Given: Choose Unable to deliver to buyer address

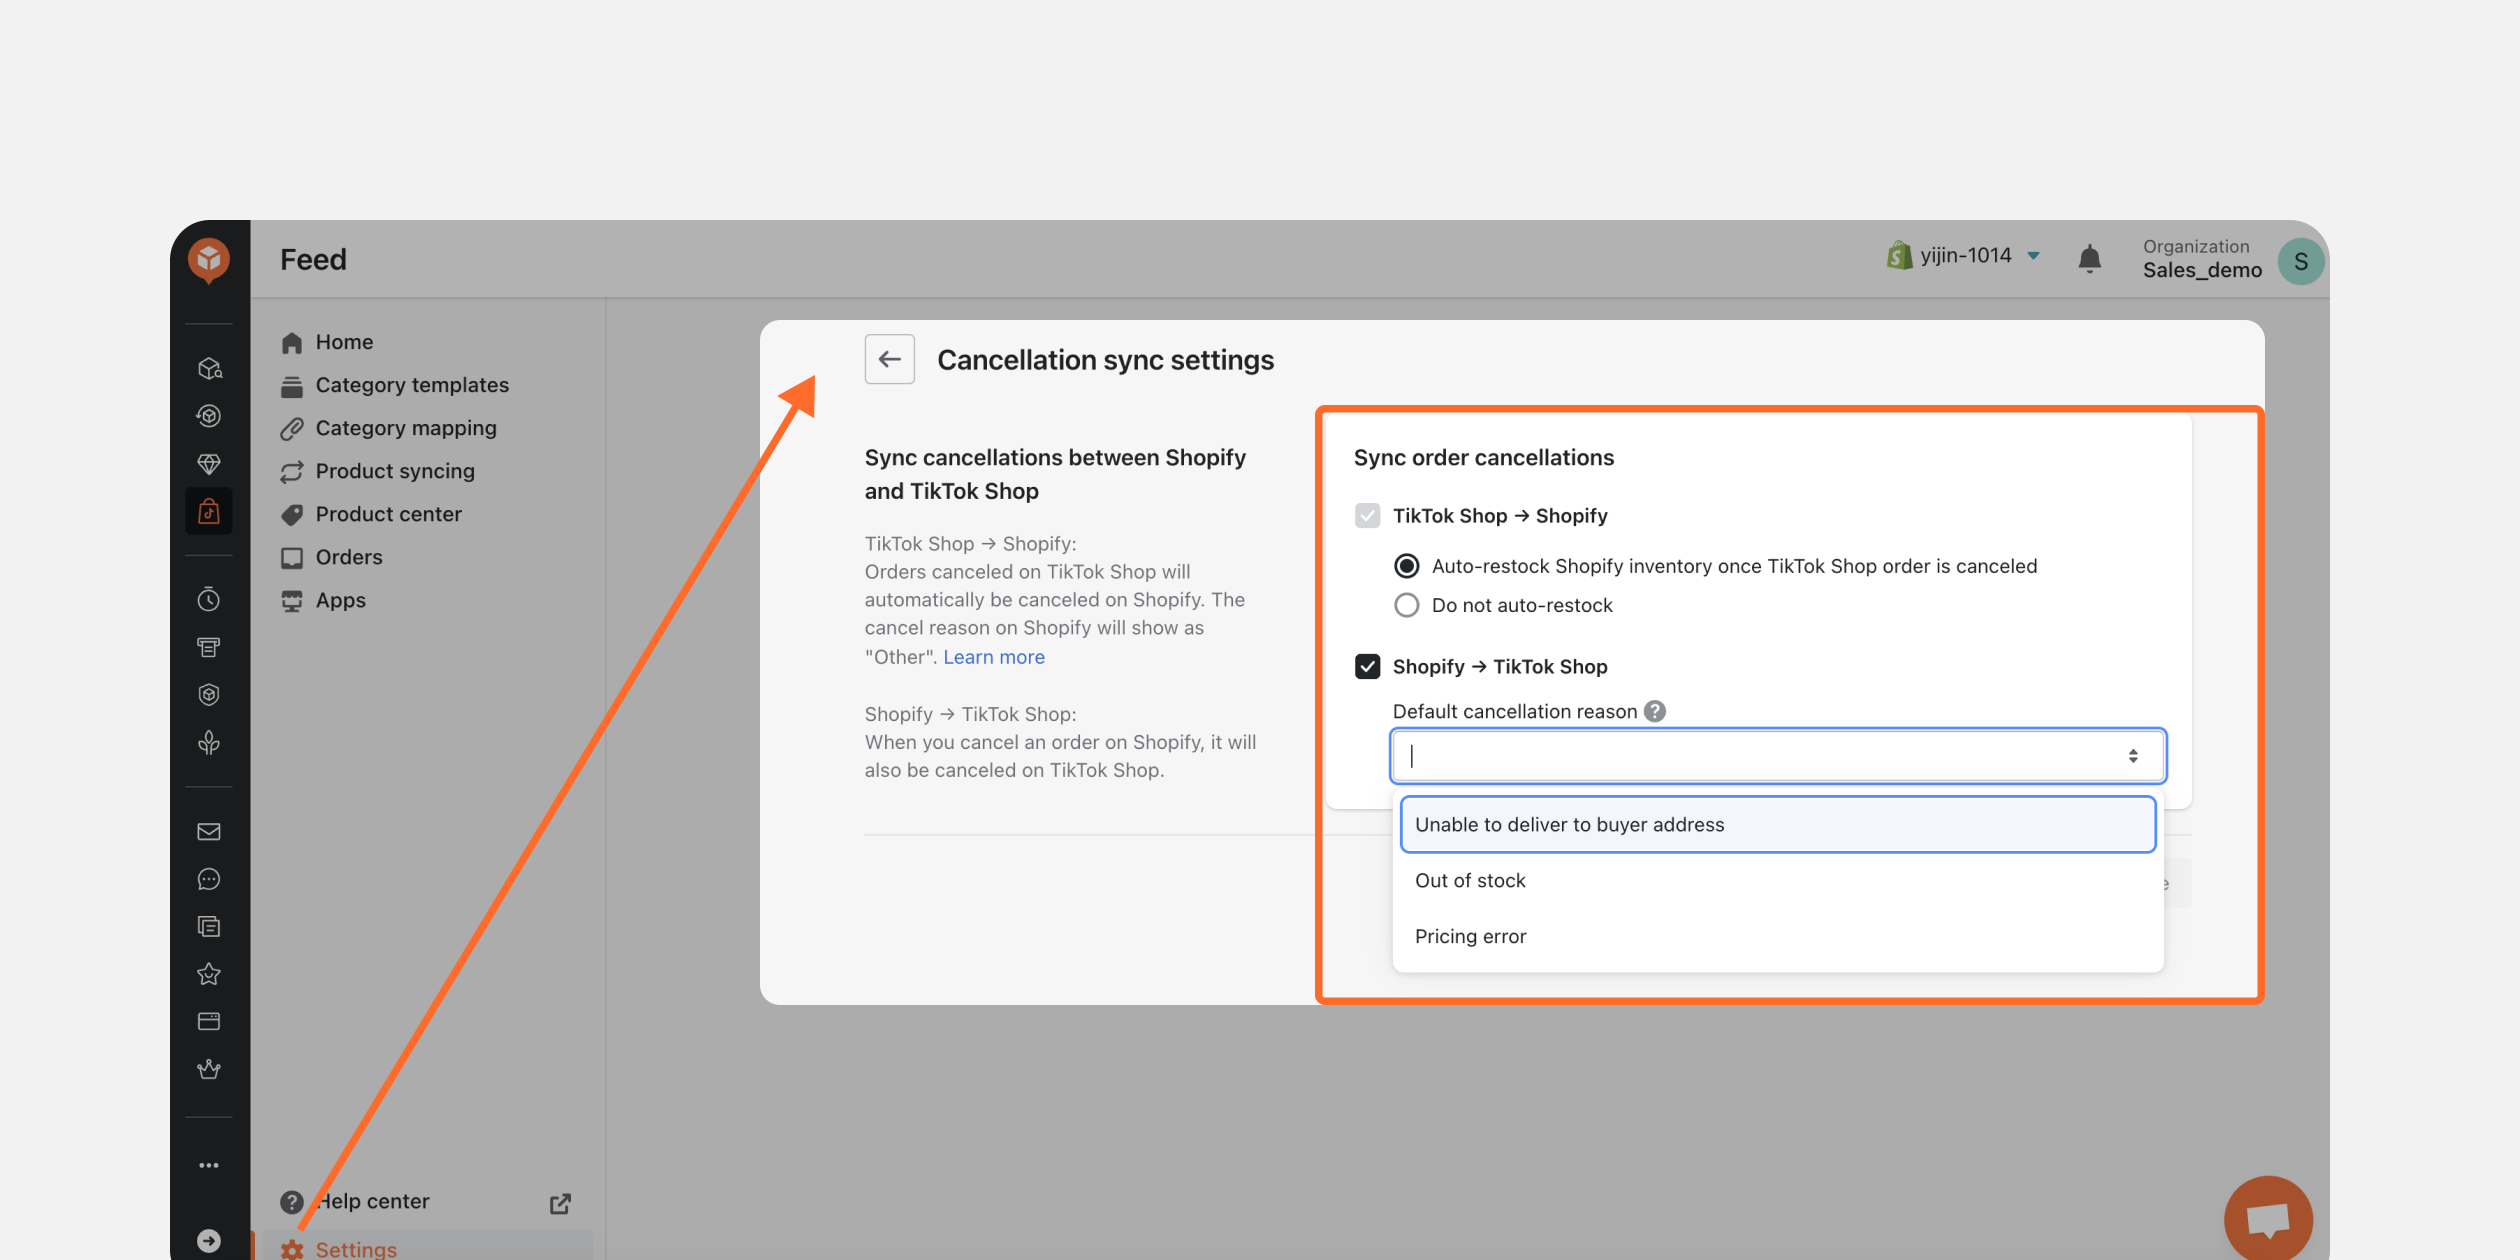Looking at the screenshot, I should pos(1778,825).
